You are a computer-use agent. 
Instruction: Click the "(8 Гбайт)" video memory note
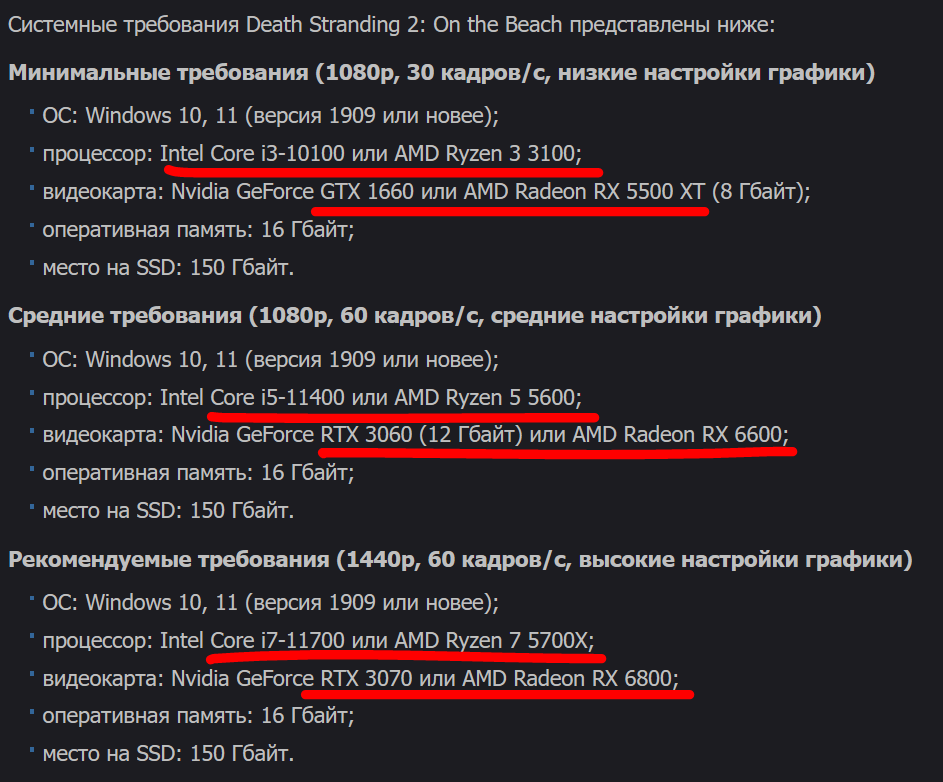coord(758,191)
